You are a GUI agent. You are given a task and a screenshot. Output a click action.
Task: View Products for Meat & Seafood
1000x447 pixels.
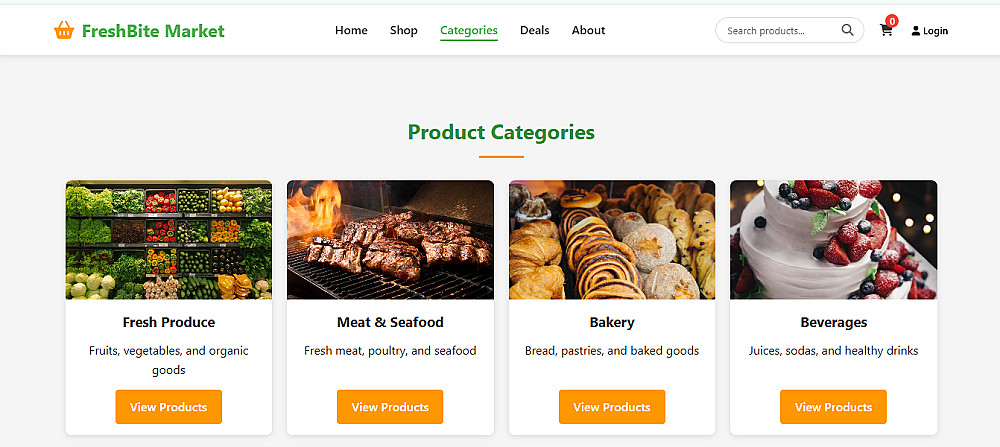click(x=390, y=407)
